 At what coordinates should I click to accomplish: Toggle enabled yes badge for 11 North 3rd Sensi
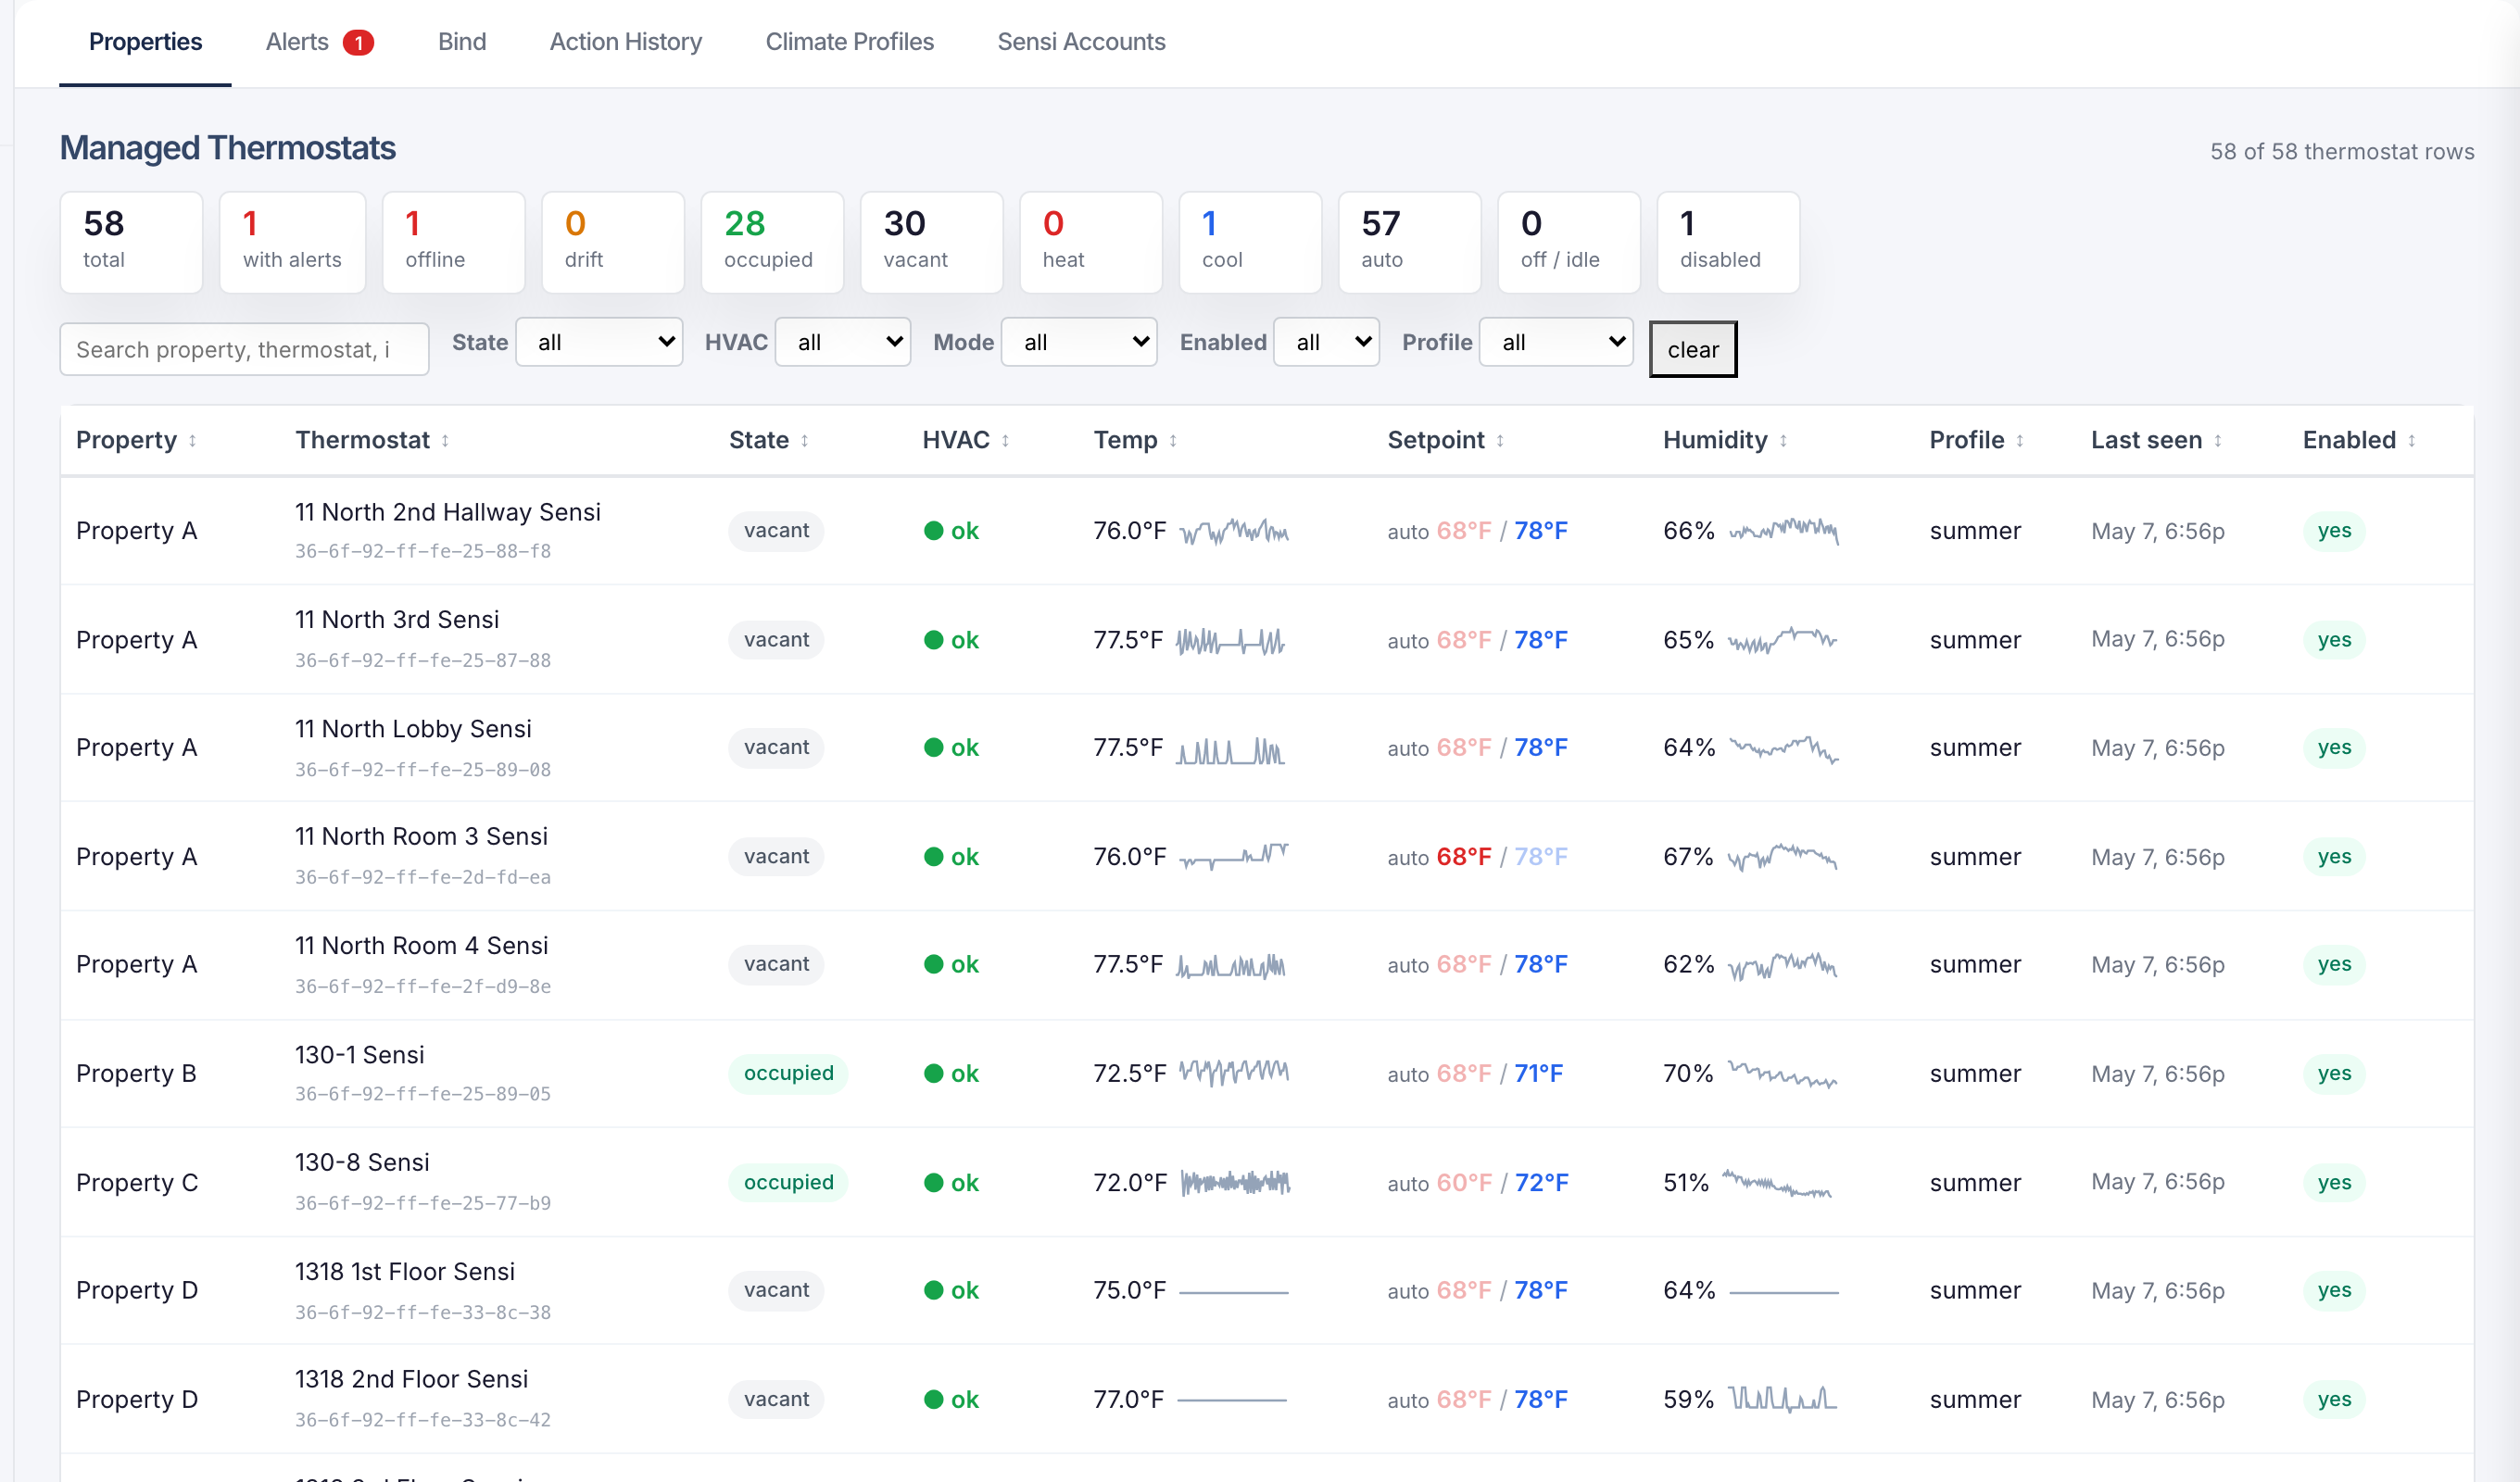click(x=2334, y=640)
